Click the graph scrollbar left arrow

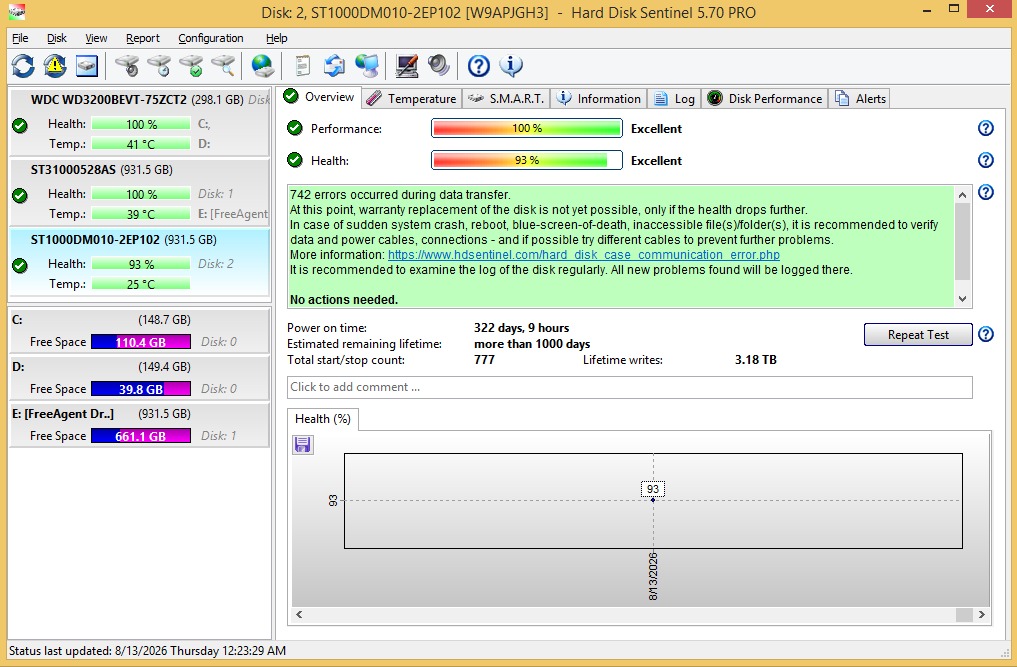[299, 614]
